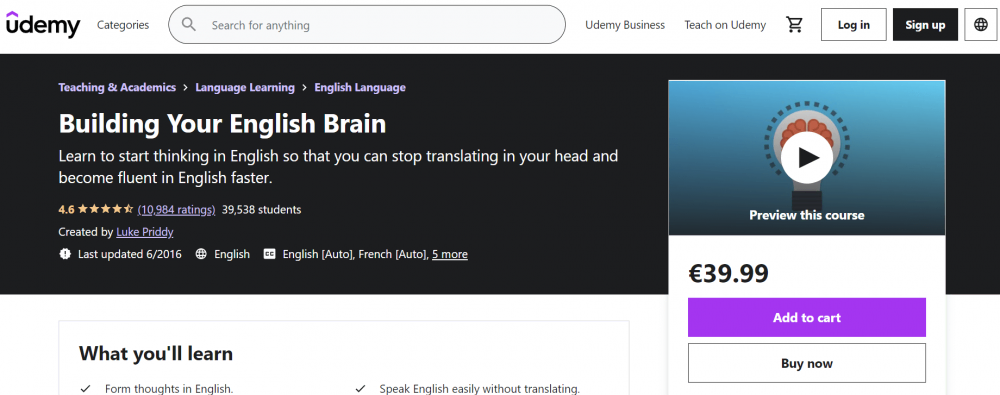Viewport: 1000px width, 395px height.
Task: Click the English [Auto], French [Auto] captions text
Action: click(355, 254)
